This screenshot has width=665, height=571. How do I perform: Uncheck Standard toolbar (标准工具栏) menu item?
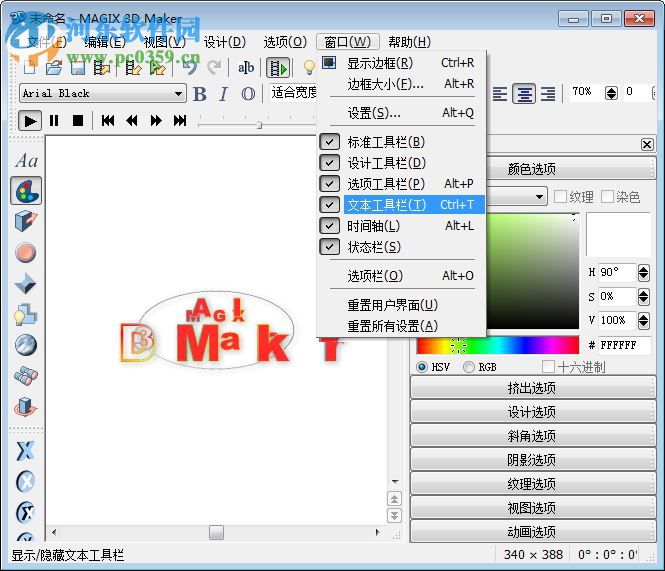(x=401, y=142)
